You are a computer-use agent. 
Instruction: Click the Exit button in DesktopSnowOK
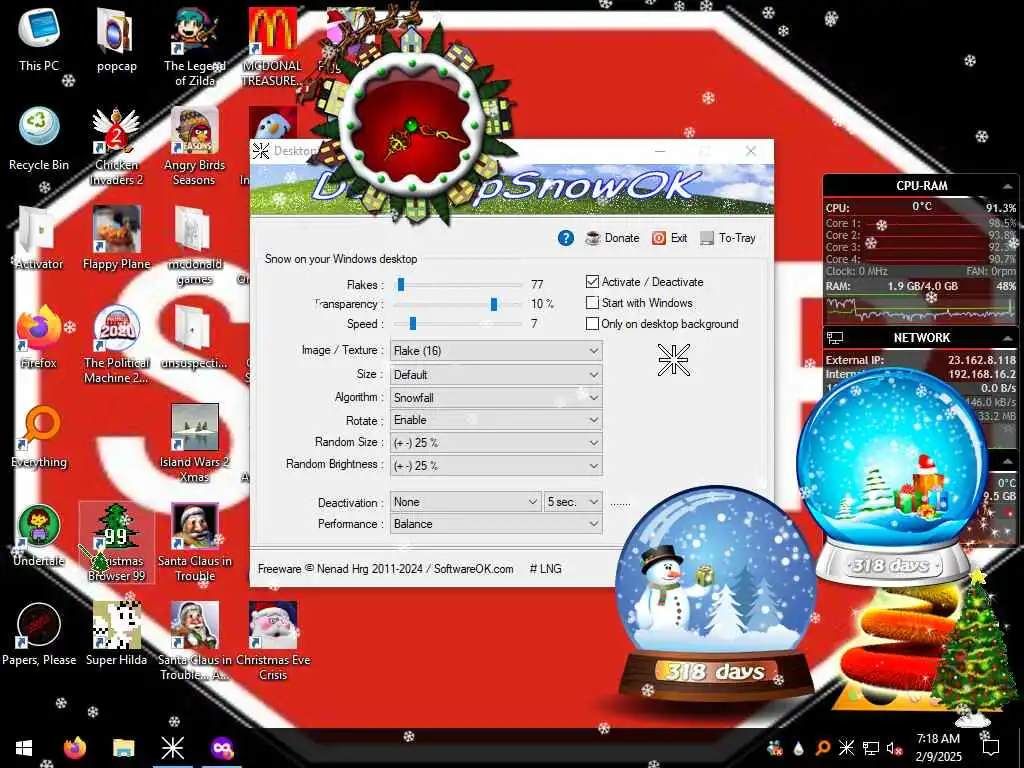coord(669,238)
